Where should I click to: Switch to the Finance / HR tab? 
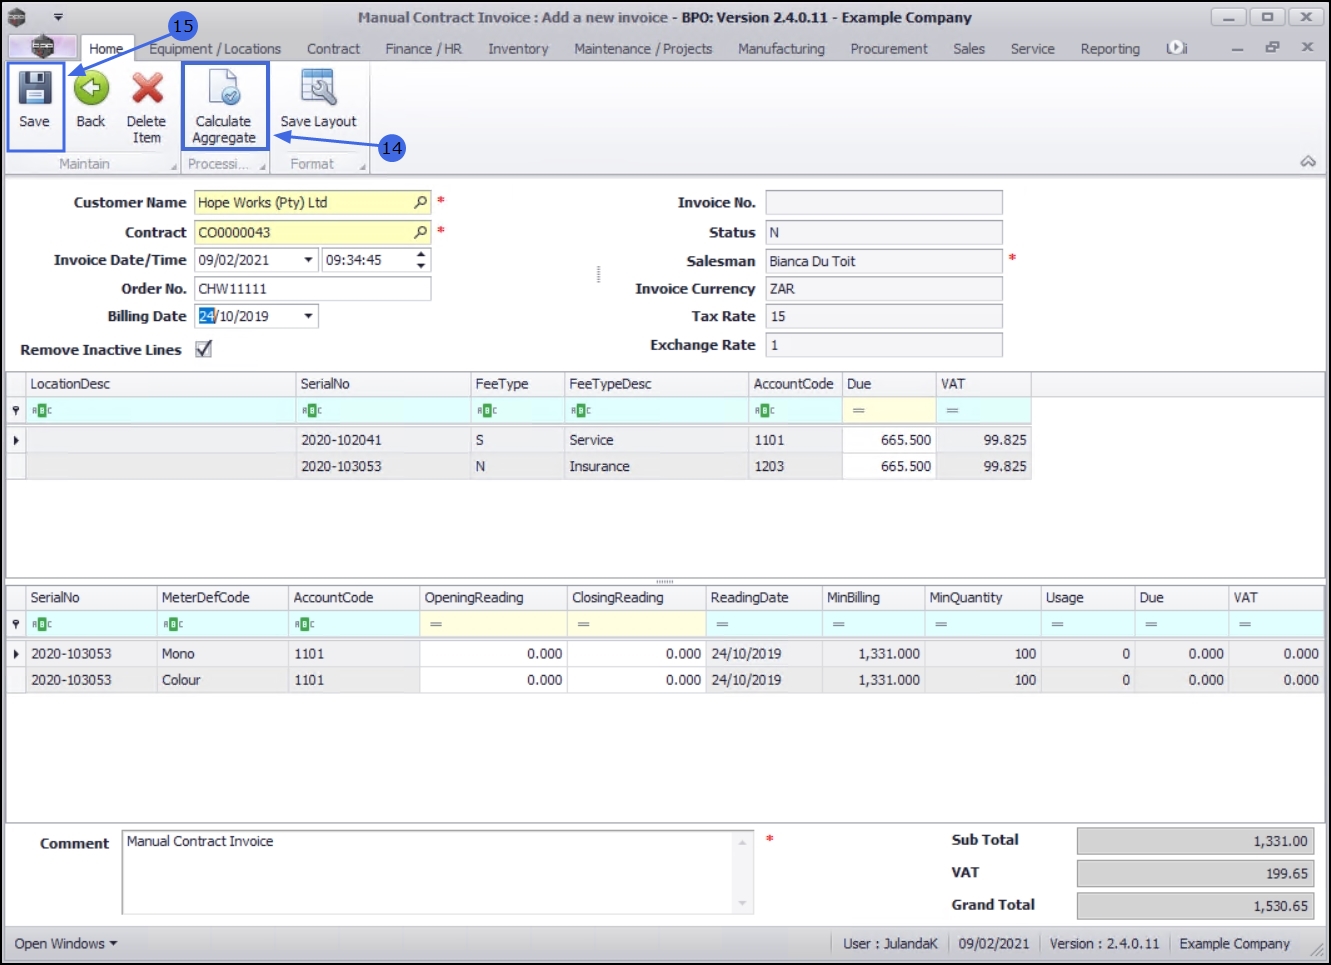[423, 48]
